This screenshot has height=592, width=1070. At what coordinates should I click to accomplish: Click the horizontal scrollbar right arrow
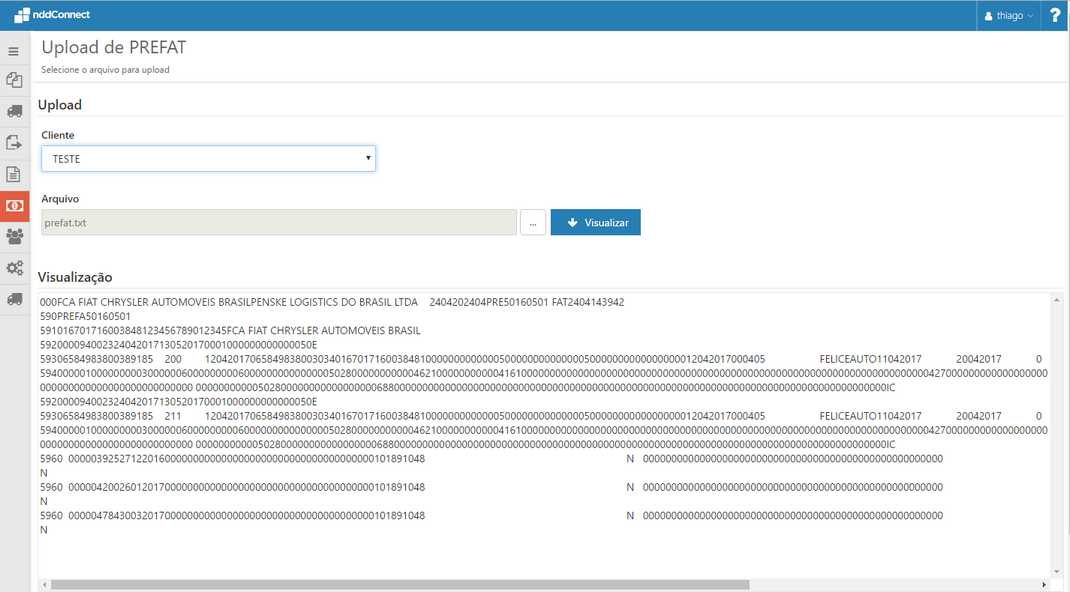pos(1044,584)
